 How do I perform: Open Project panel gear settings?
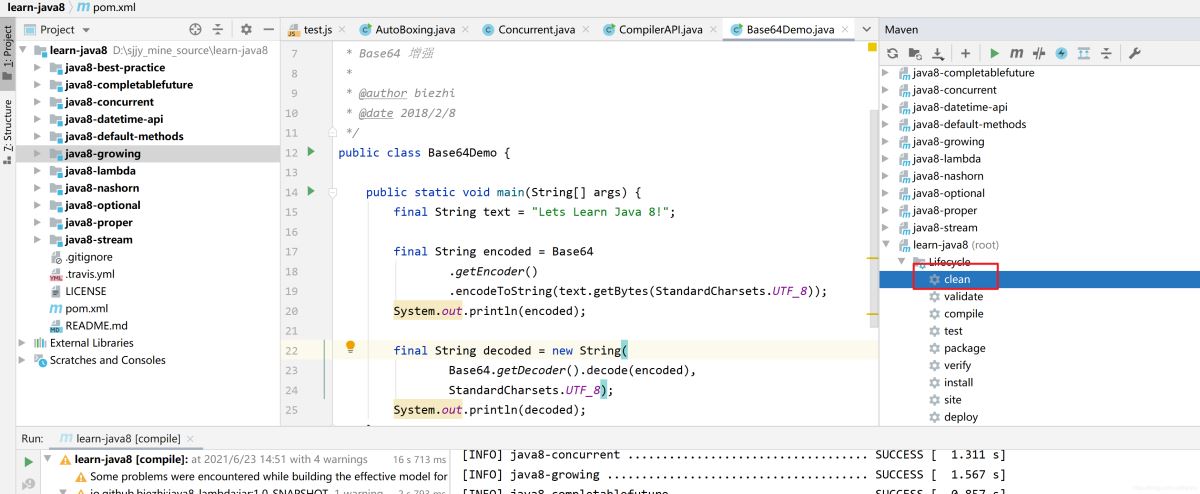point(246,30)
